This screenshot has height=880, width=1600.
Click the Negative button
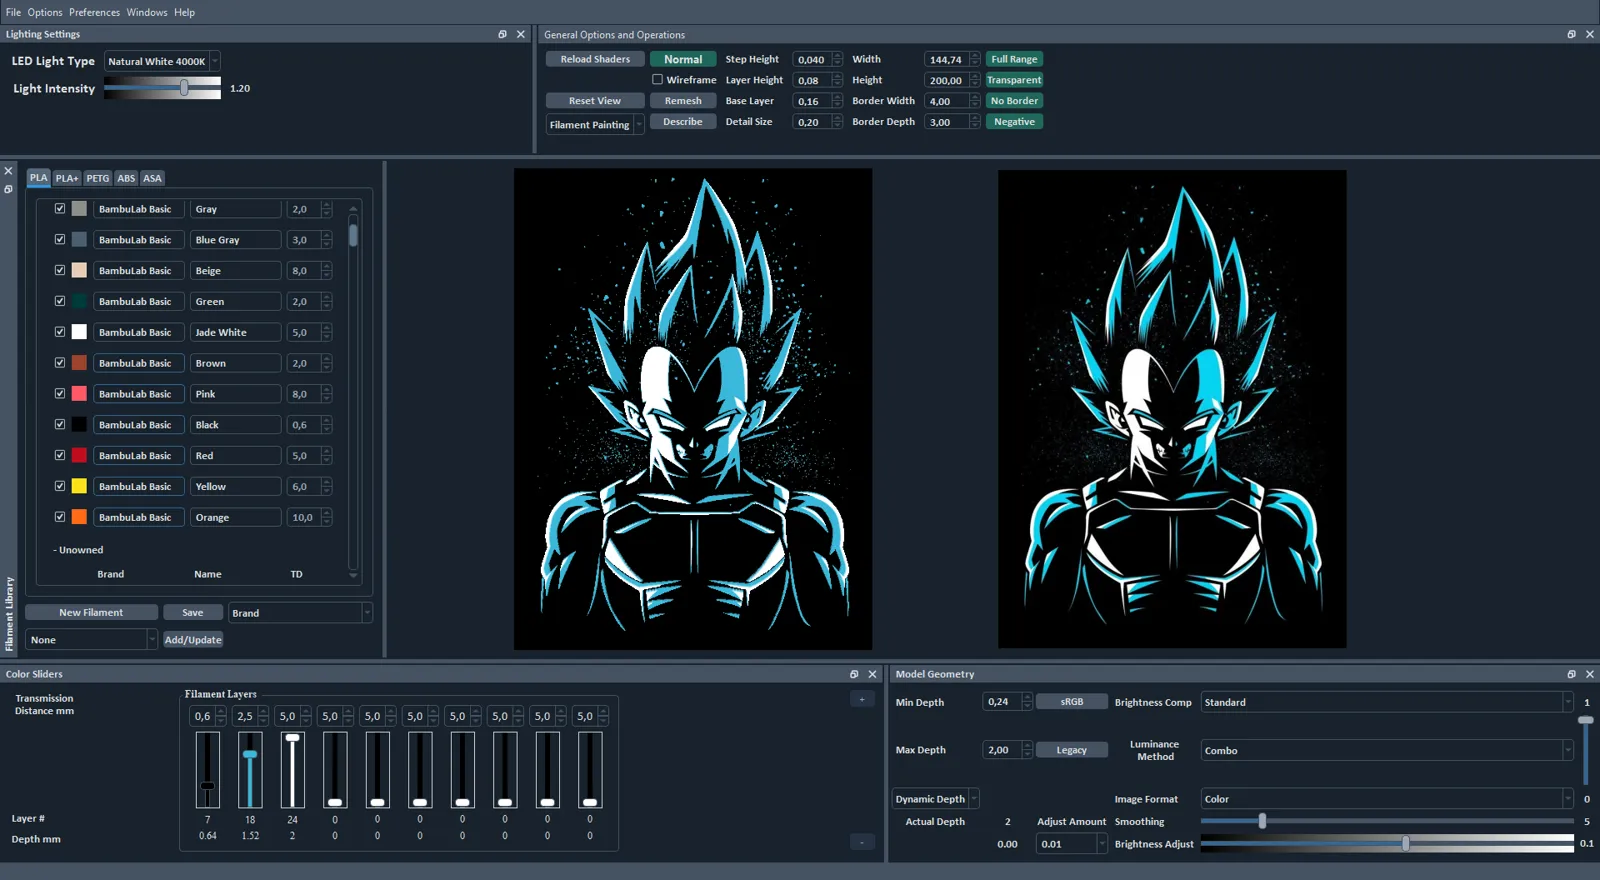(1014, 122)
